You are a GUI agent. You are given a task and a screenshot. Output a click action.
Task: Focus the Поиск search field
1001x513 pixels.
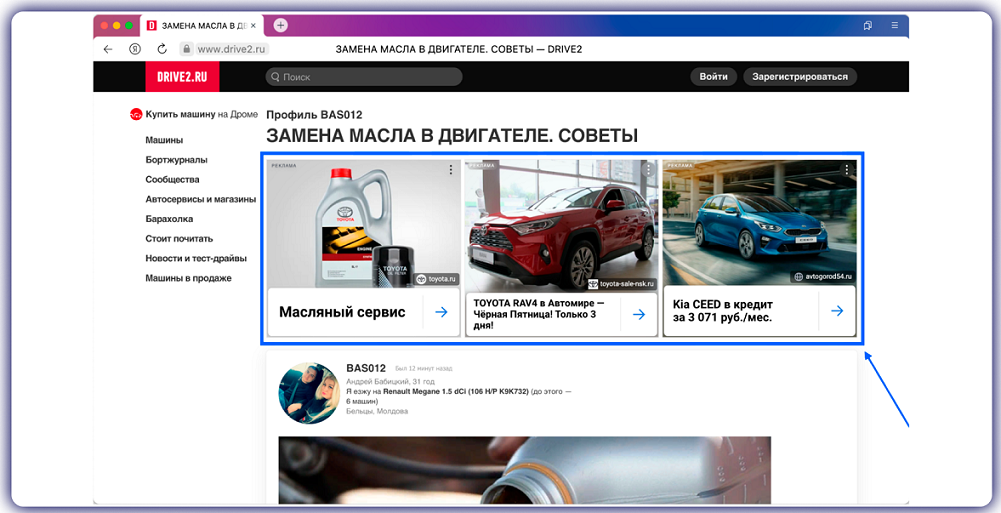tap(364, 77)
